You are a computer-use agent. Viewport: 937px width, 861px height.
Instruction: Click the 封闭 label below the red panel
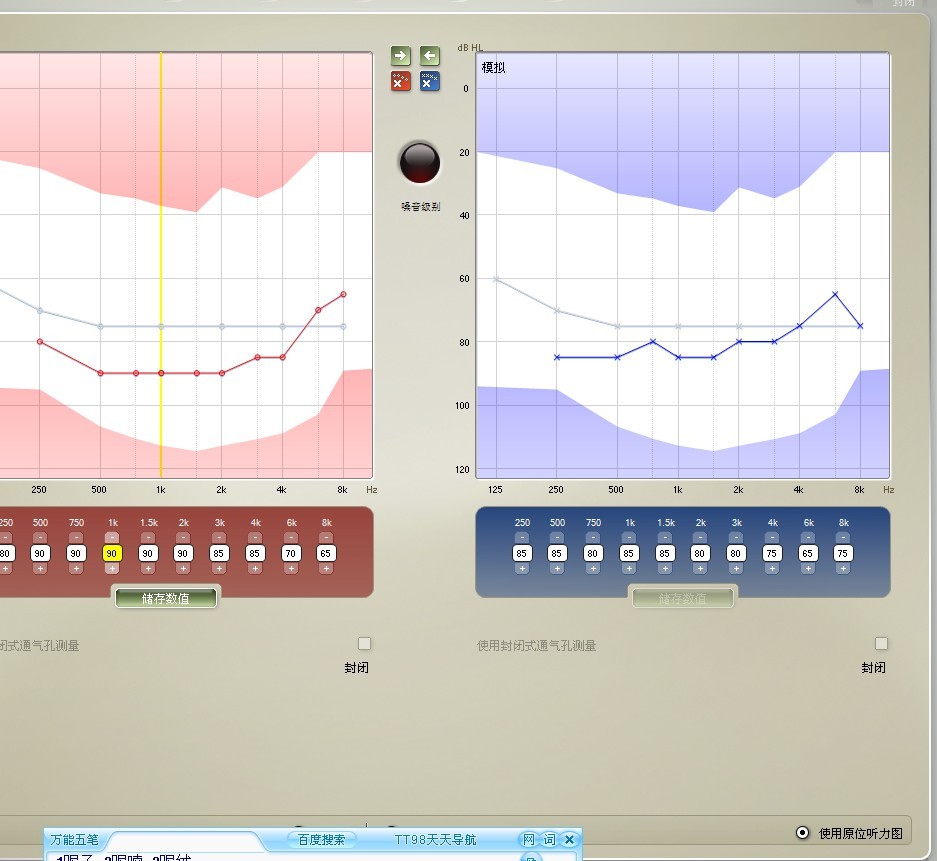pyautogui.click(x=357, y=668)
